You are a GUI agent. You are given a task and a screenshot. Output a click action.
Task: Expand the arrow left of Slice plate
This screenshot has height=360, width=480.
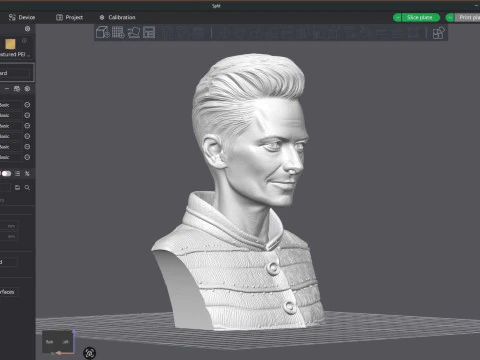(x=397, y=17)
